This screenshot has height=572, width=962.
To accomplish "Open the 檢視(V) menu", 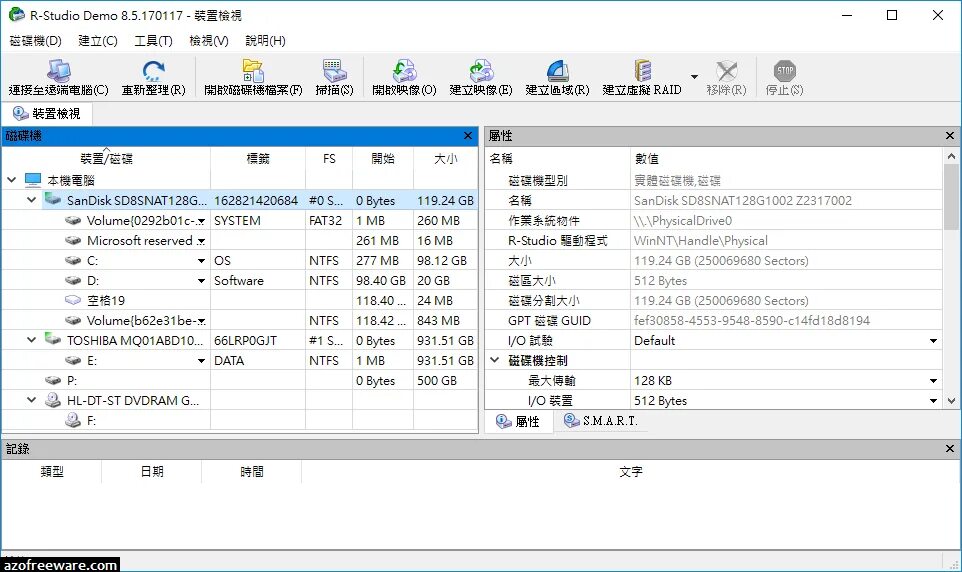I will pyautogui.click(x=209, y=41).
